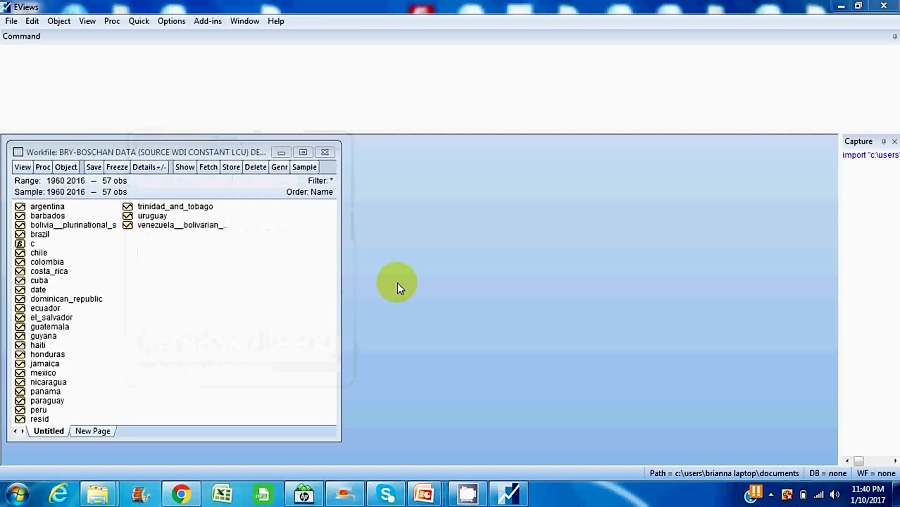The image size is (900, 507).
Task: Open the File menu
Action: point(11,21)
